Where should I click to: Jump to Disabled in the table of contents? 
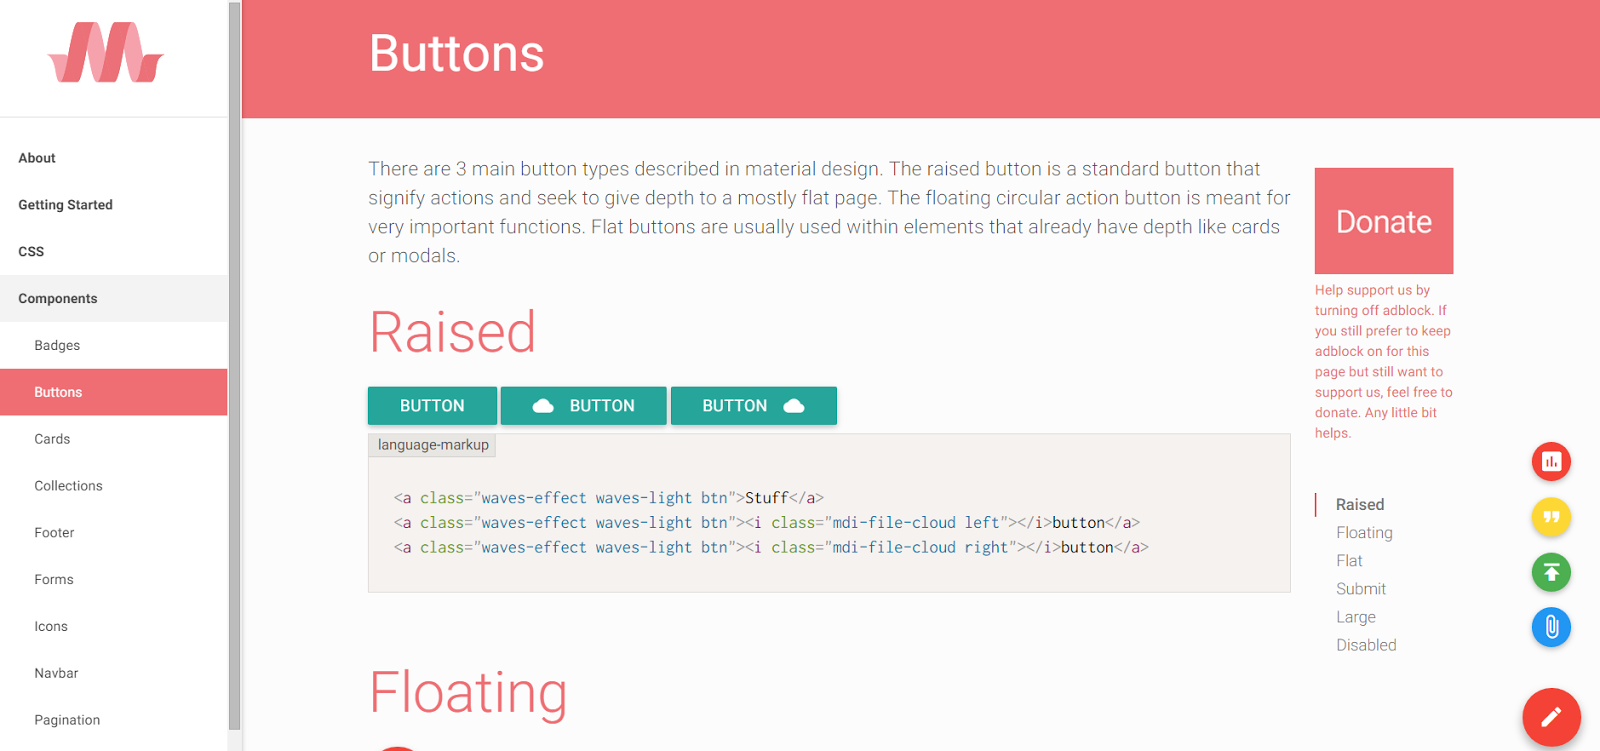1366,645
